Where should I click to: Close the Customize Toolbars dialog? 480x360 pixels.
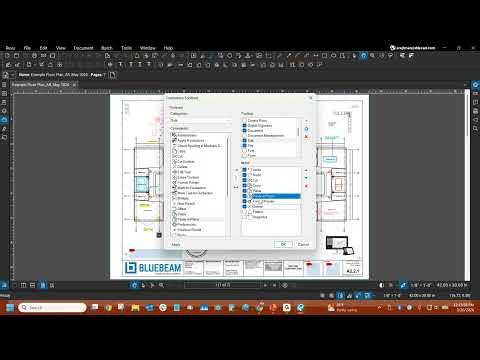[311, 98]
